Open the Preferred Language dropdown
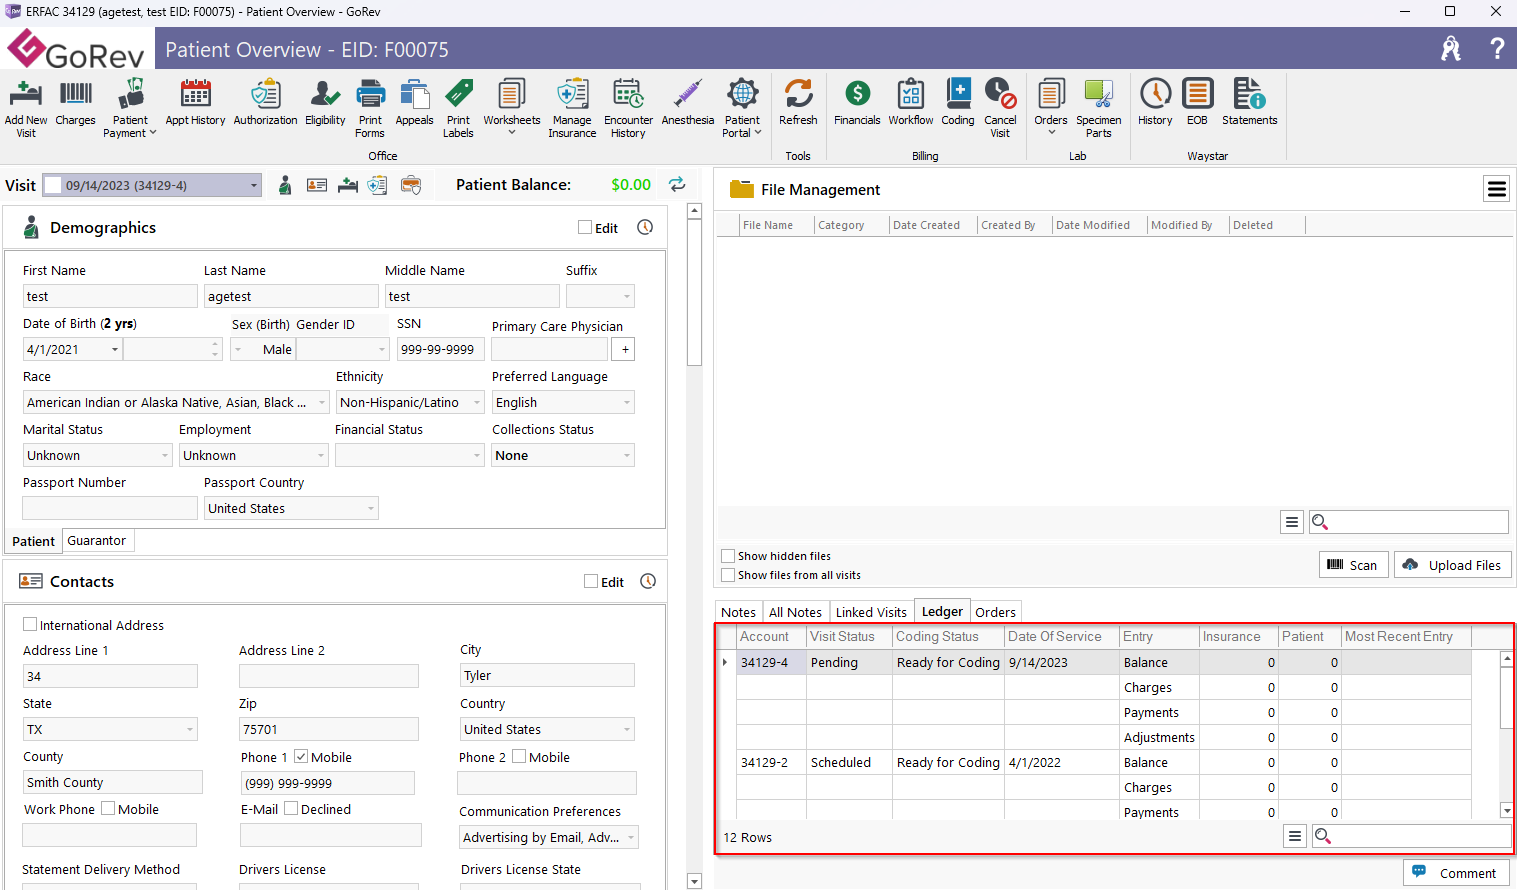The image size is (1517, 890). [x=627, y=402]
